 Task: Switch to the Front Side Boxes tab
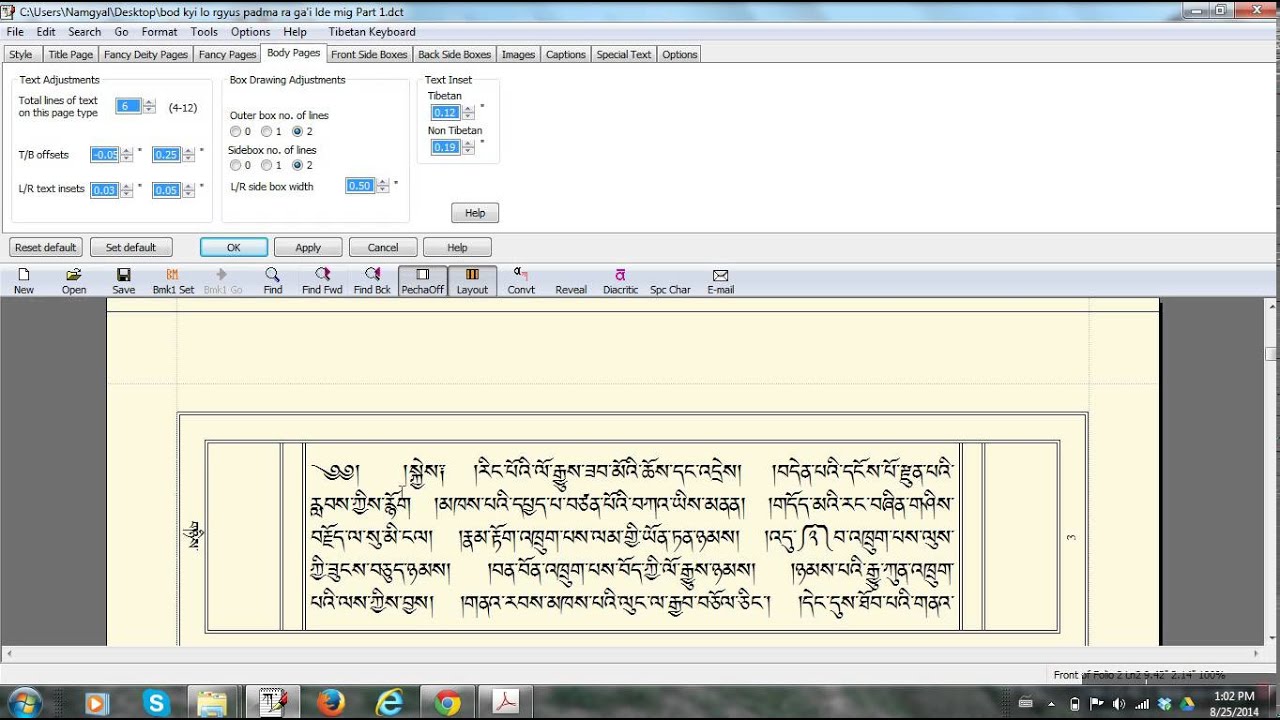pyautogui.click(x=369, y=55)
